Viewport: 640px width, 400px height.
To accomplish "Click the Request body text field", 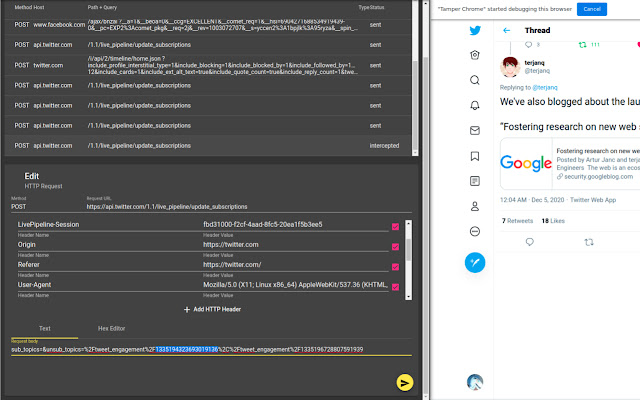I will click(x=211, y=349).
